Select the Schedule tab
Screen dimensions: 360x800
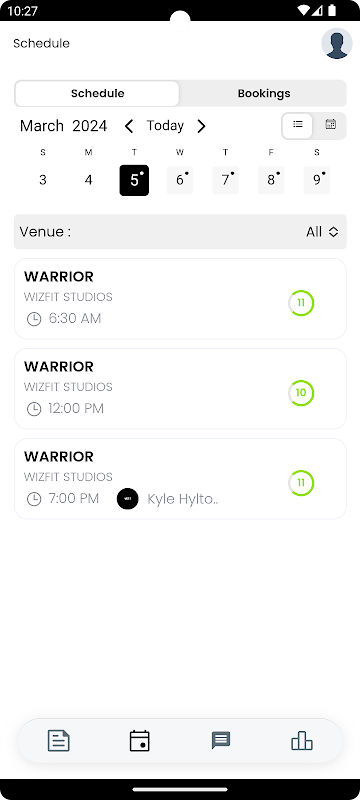tap(97, 93)
